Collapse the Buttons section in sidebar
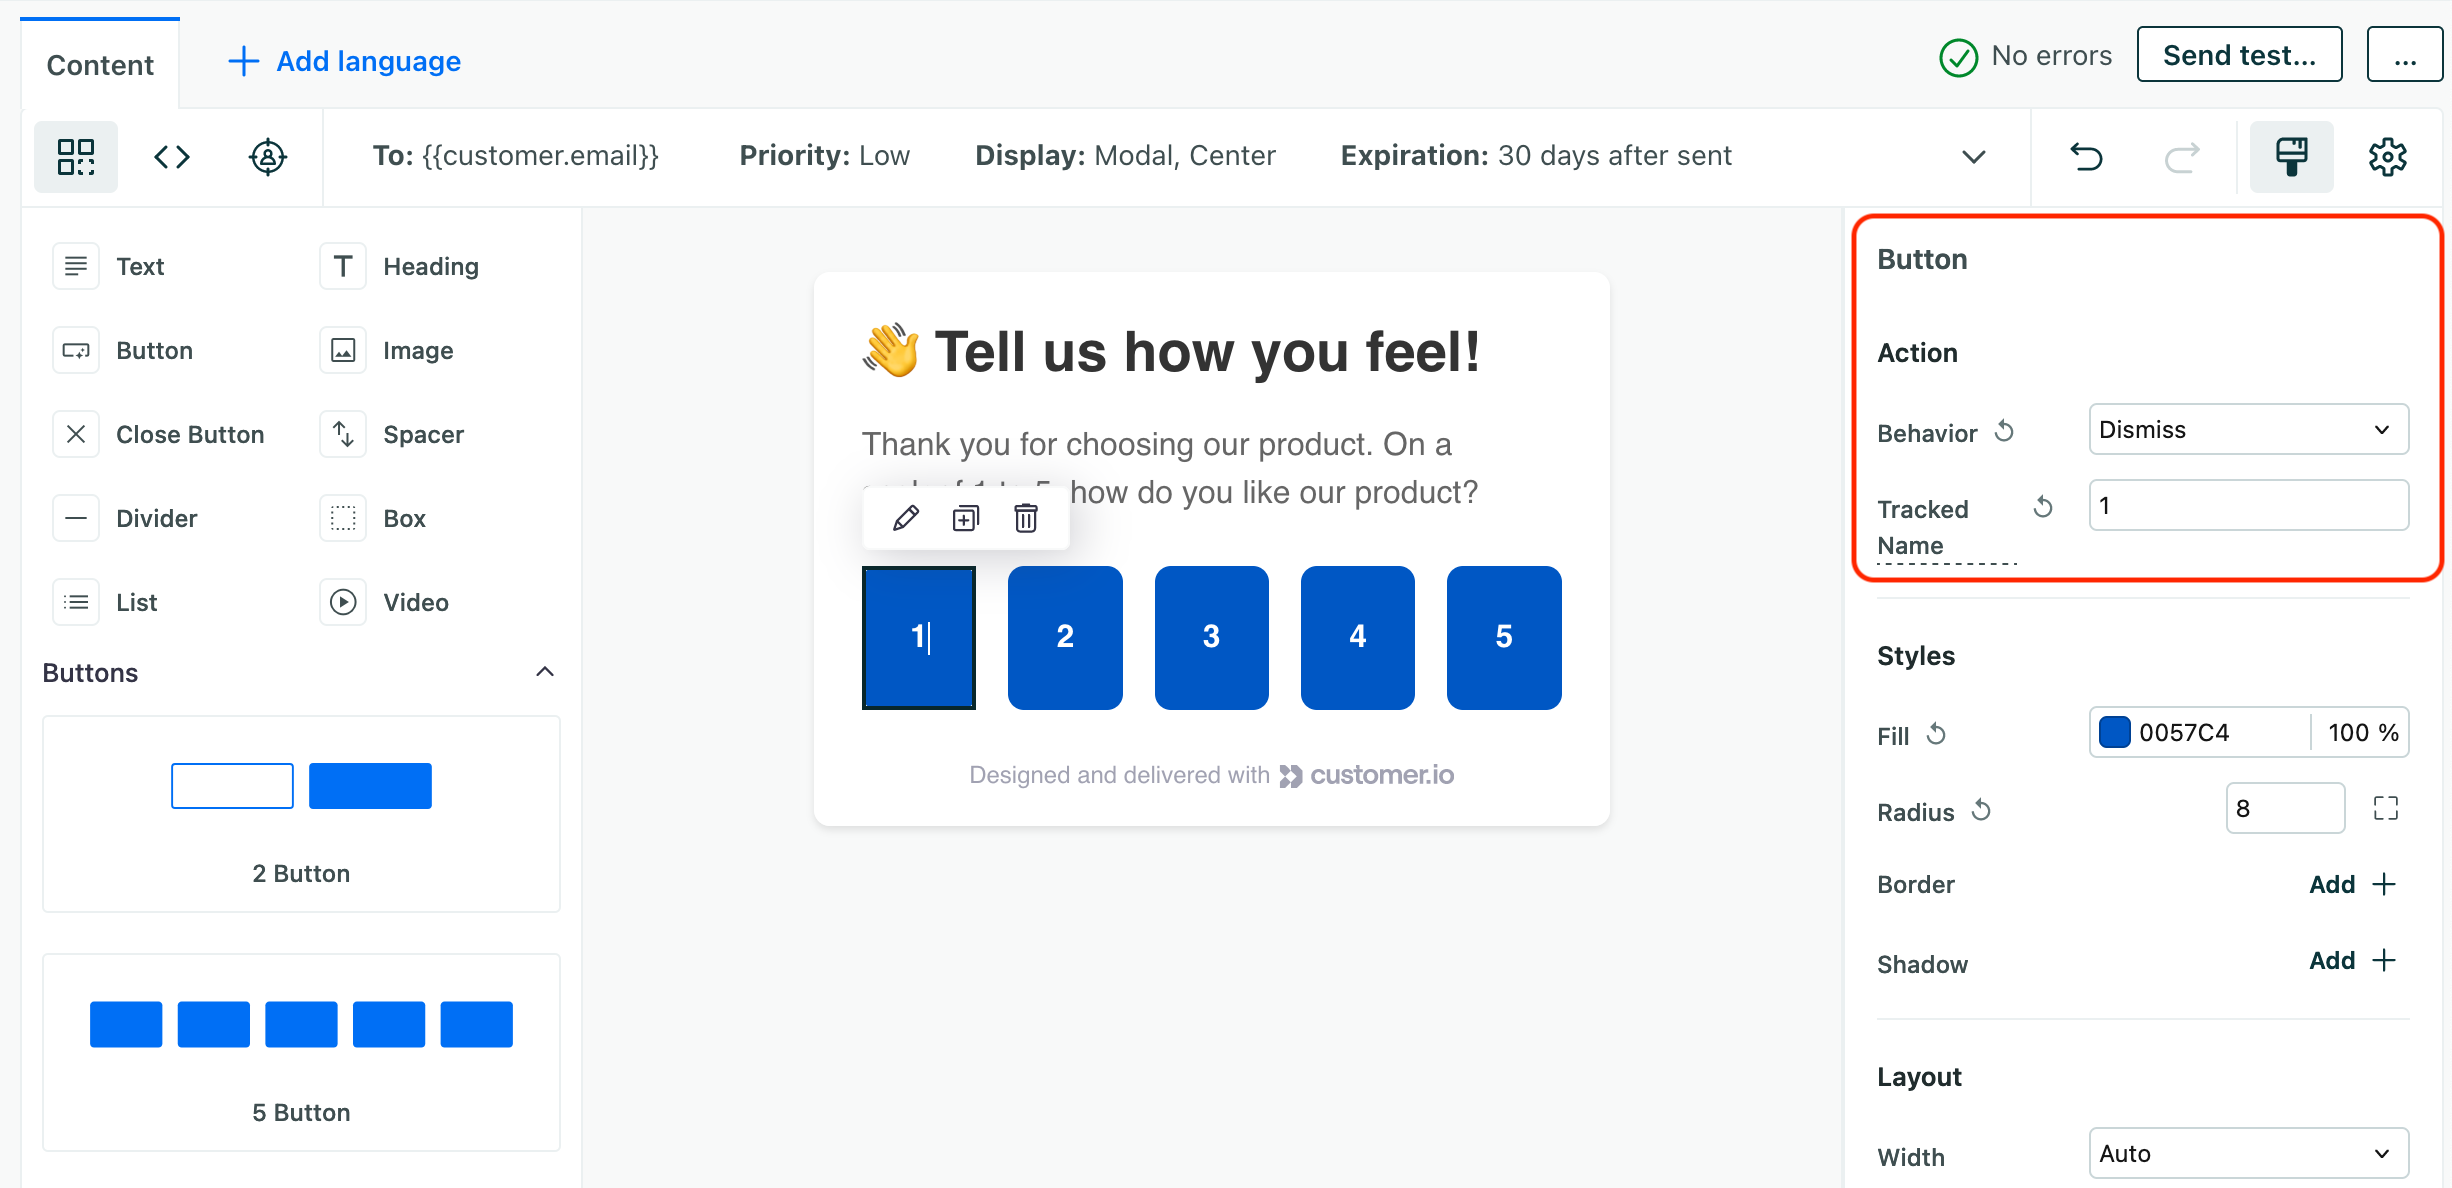This screenshot has height=1188, width=2452. click(546, 672)
